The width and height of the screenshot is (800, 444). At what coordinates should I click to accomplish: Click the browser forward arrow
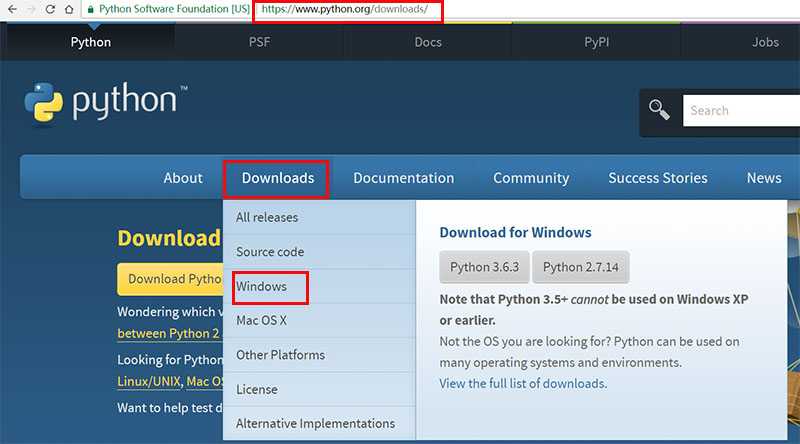(31, 9)
